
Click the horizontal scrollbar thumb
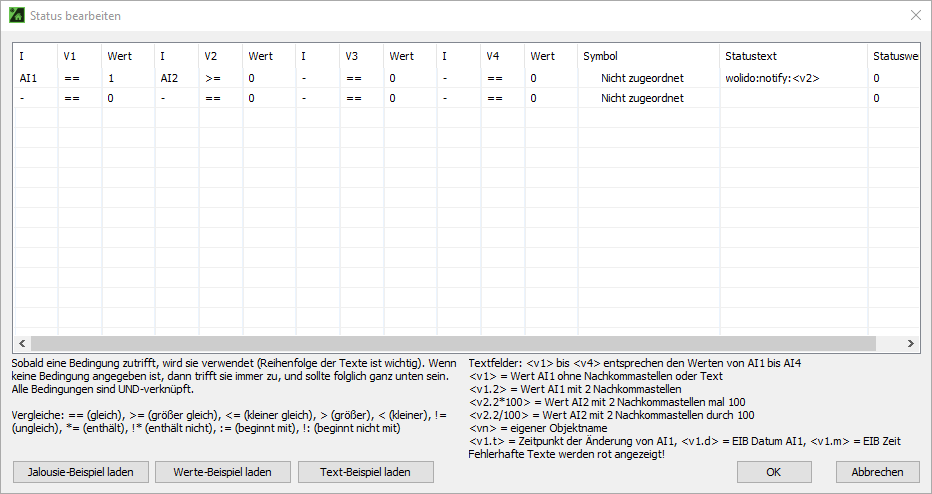point(453,343)
